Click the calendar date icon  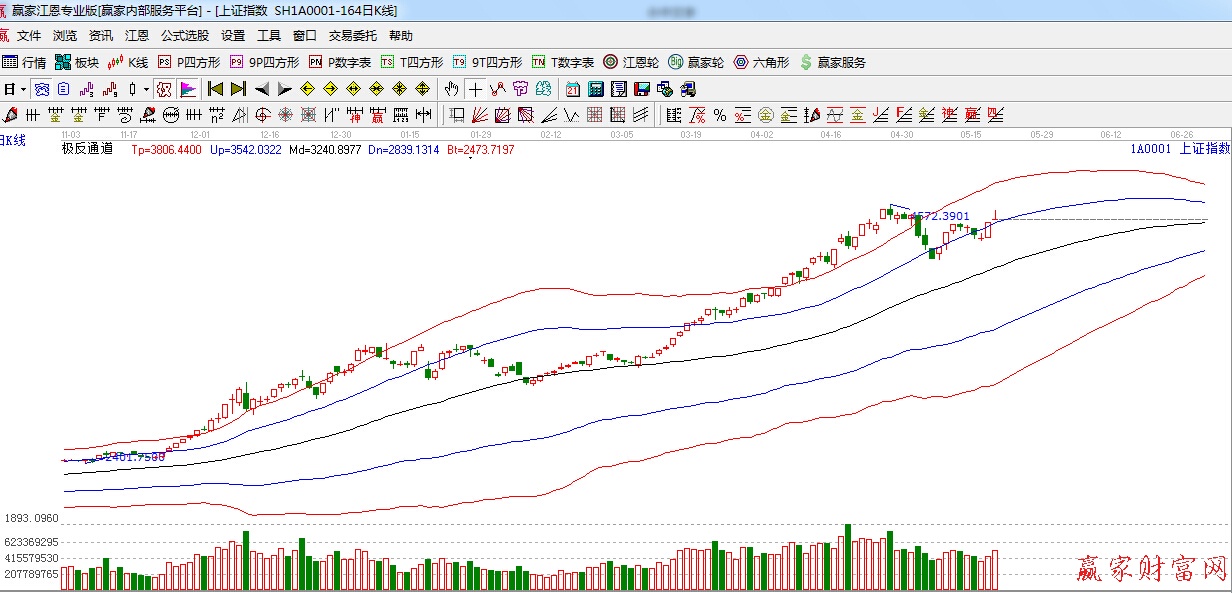pyautogui.click(x=572, y=89)
